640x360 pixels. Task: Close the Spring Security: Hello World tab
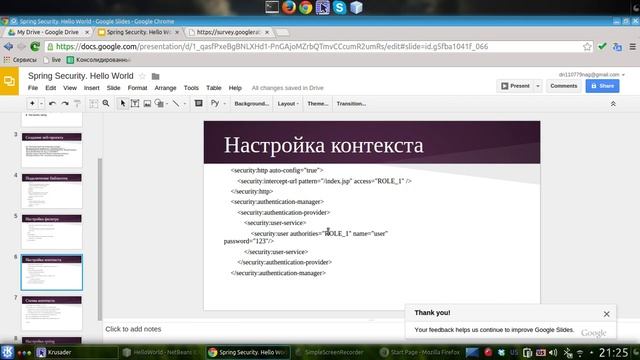click(x=177, y=32)
